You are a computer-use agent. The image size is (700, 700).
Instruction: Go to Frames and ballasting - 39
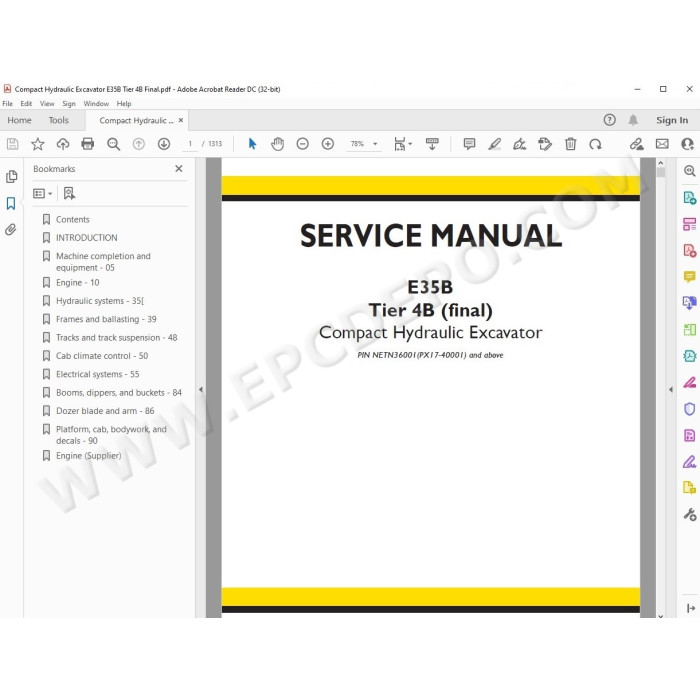106,319
